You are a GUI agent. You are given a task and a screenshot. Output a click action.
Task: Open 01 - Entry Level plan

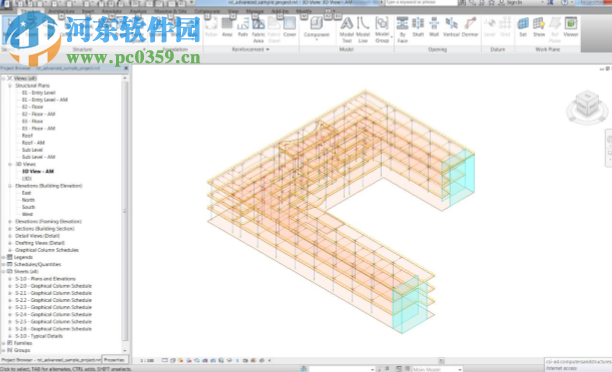[x=39, y=93]
